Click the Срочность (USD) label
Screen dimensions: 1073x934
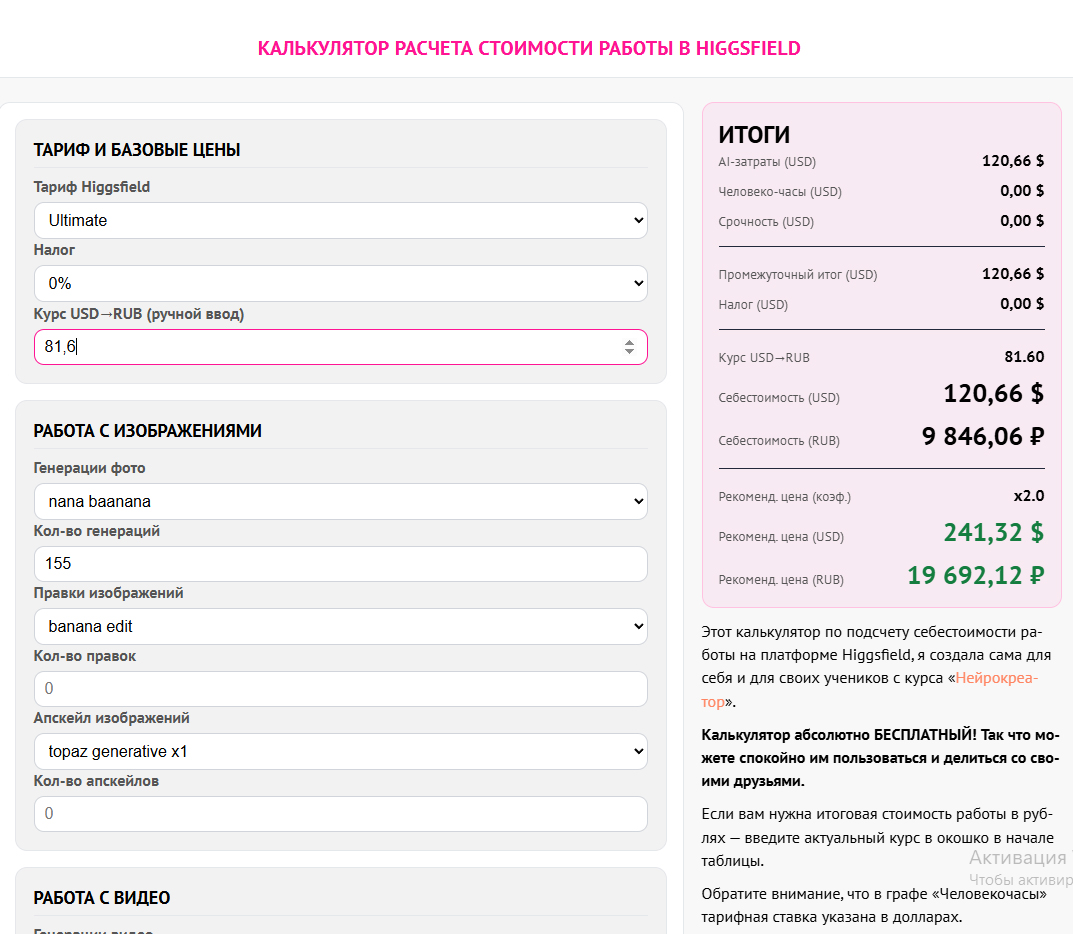(x=766, y=222)
